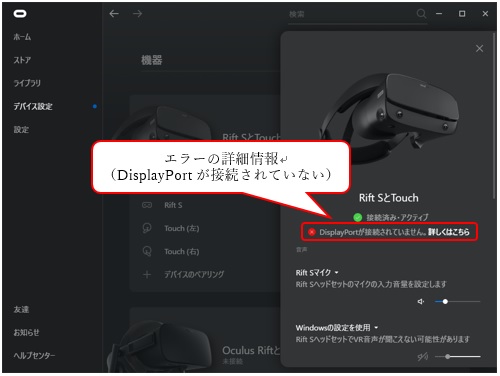Screen dimensions: 500x376
Task: Adjust the Rift S microphone volume slider
Action: pyautogui.click(x=457, y=302)
